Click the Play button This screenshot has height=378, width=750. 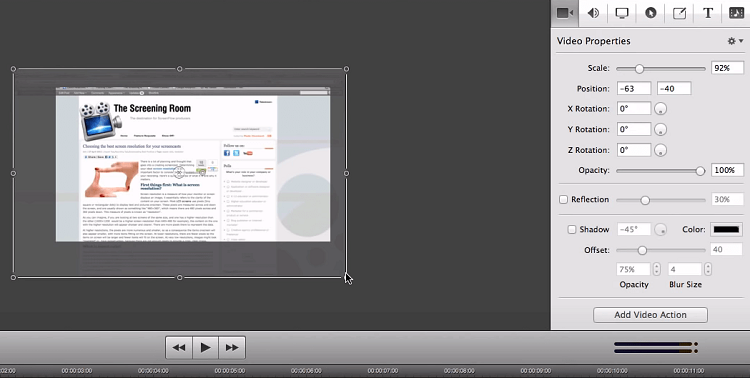coord(205,347)
